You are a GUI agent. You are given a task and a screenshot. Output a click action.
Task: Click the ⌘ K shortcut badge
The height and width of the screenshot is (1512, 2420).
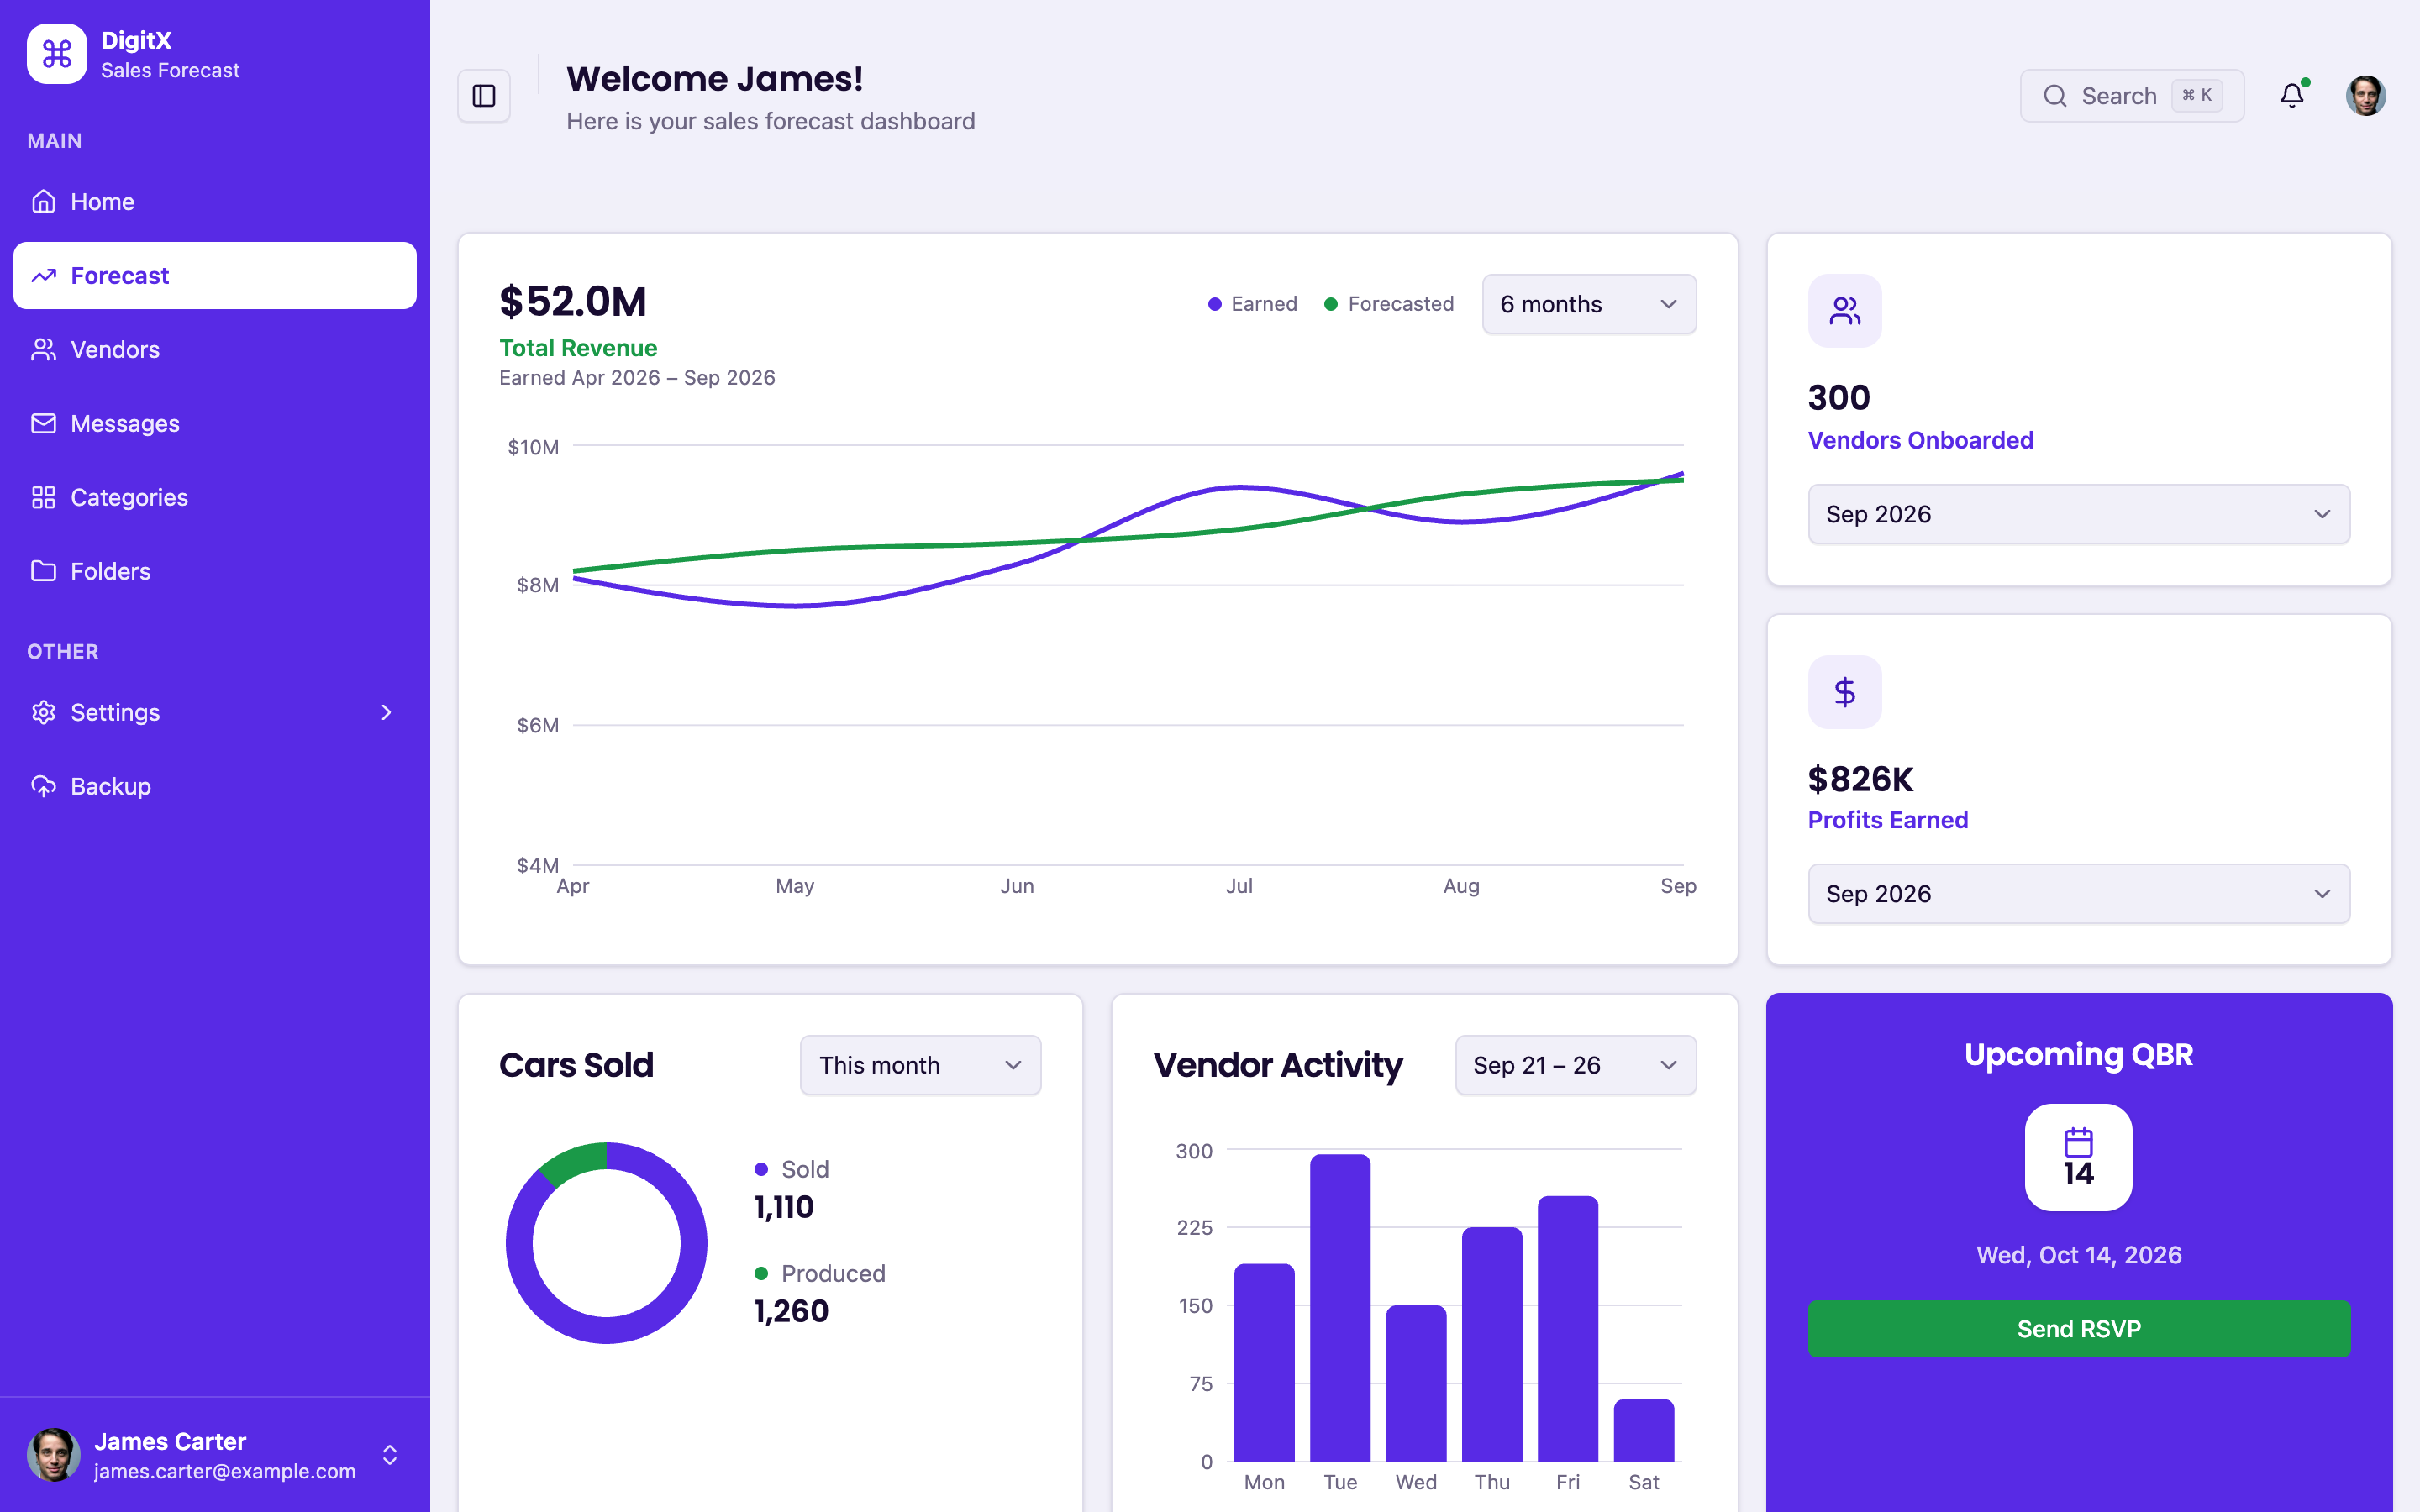pos(2197,96)
